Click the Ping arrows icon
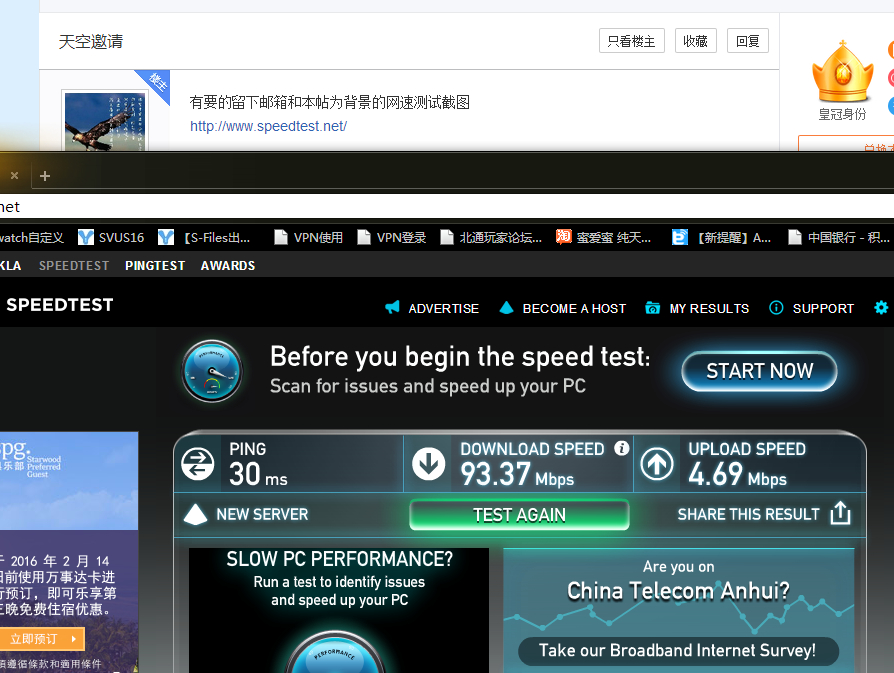The width and height of the screenshot is (894, 673). pyautogui.click(x=197, y=464)
